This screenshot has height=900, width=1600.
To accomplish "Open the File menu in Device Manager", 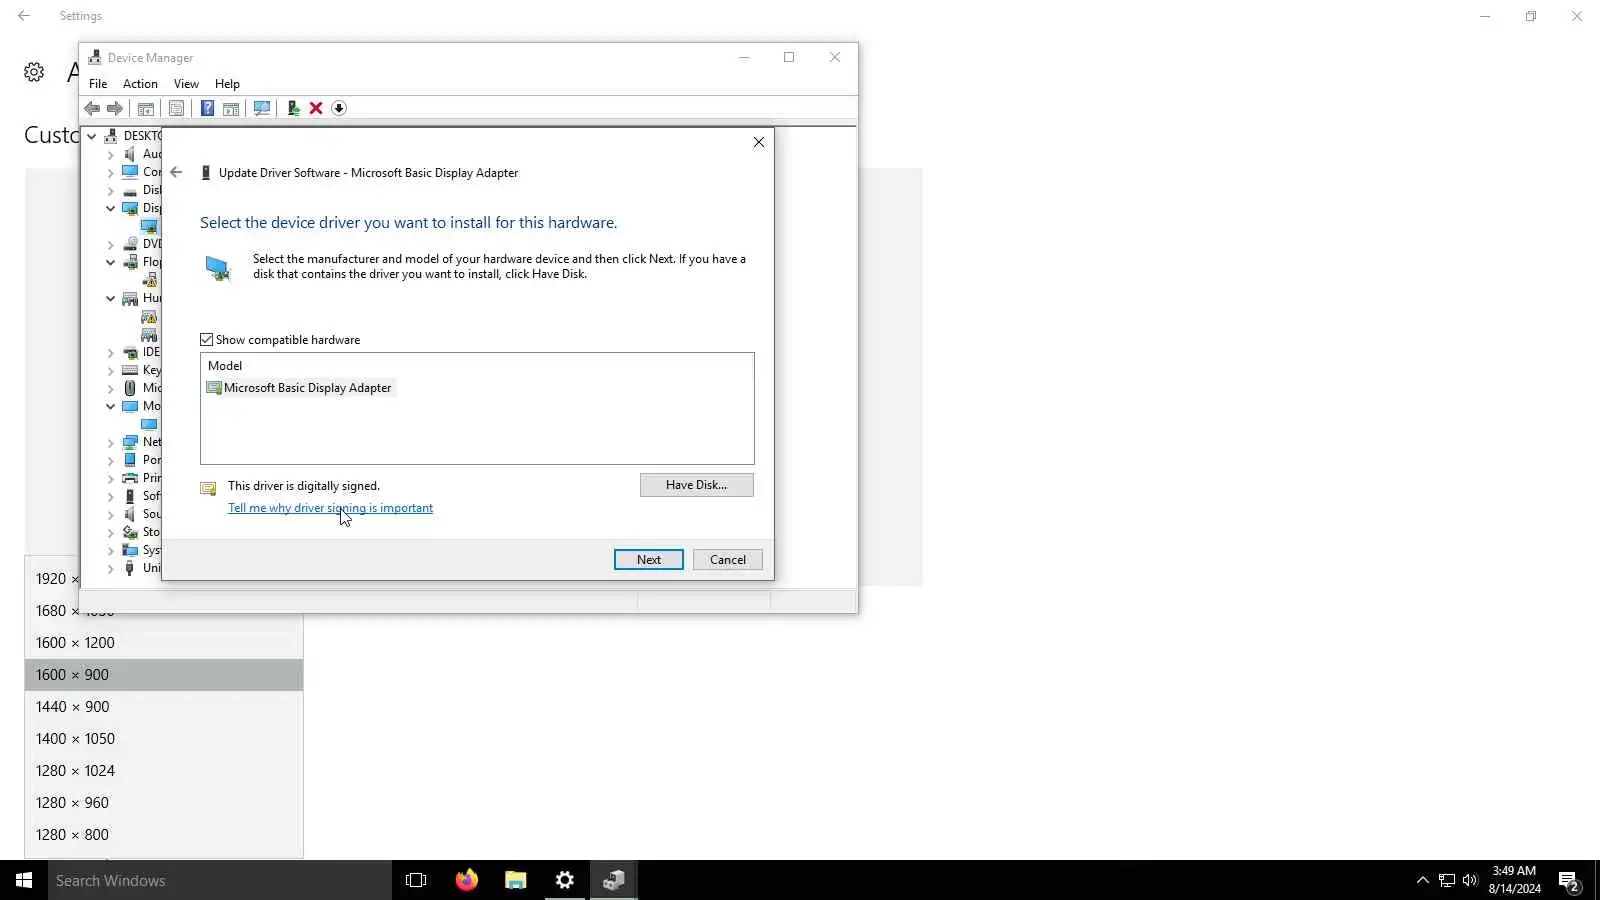I will [98, 84].
